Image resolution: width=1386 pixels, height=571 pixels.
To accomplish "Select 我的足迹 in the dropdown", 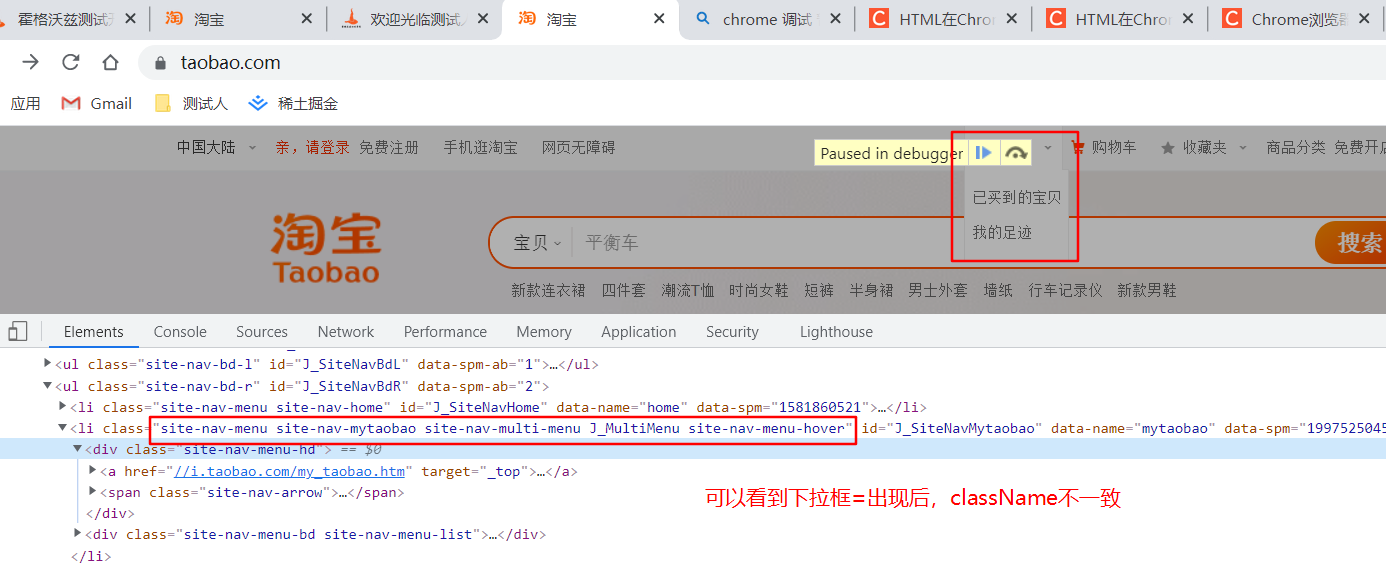I will click(x=1002, y=232).
